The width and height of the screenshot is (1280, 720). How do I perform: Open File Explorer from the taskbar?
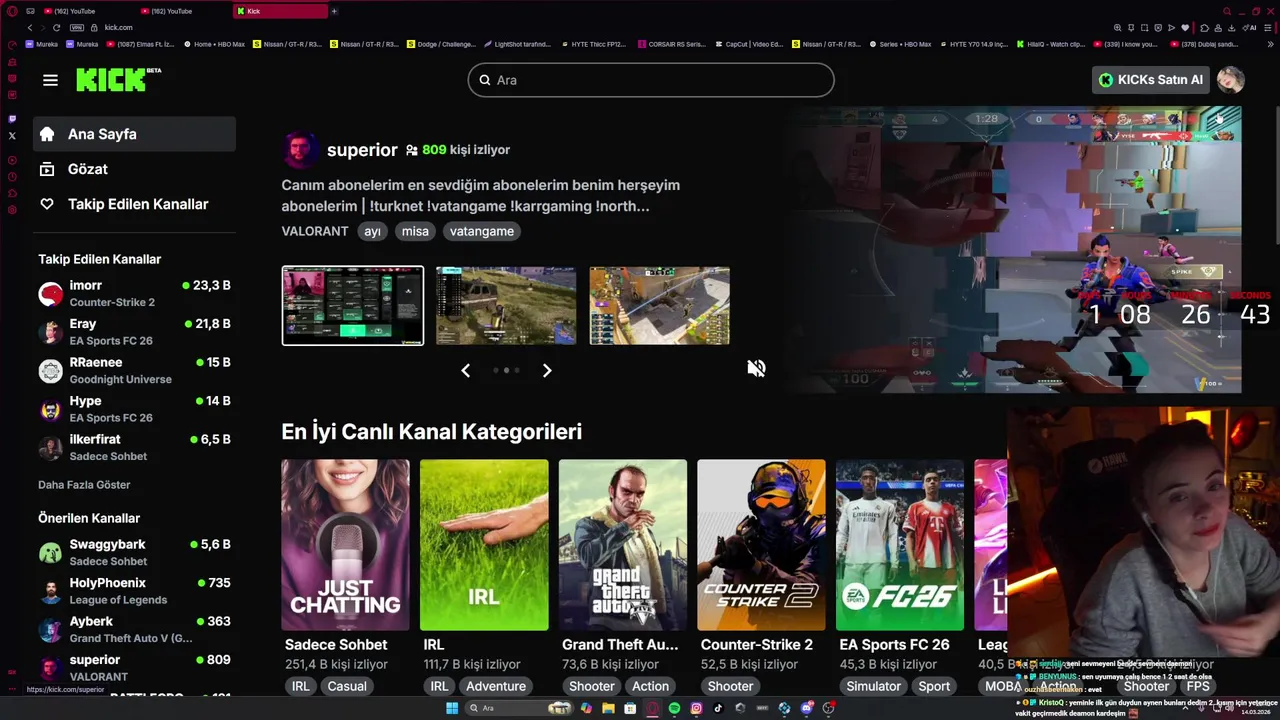pyautogui.click(x=608, y=708)
